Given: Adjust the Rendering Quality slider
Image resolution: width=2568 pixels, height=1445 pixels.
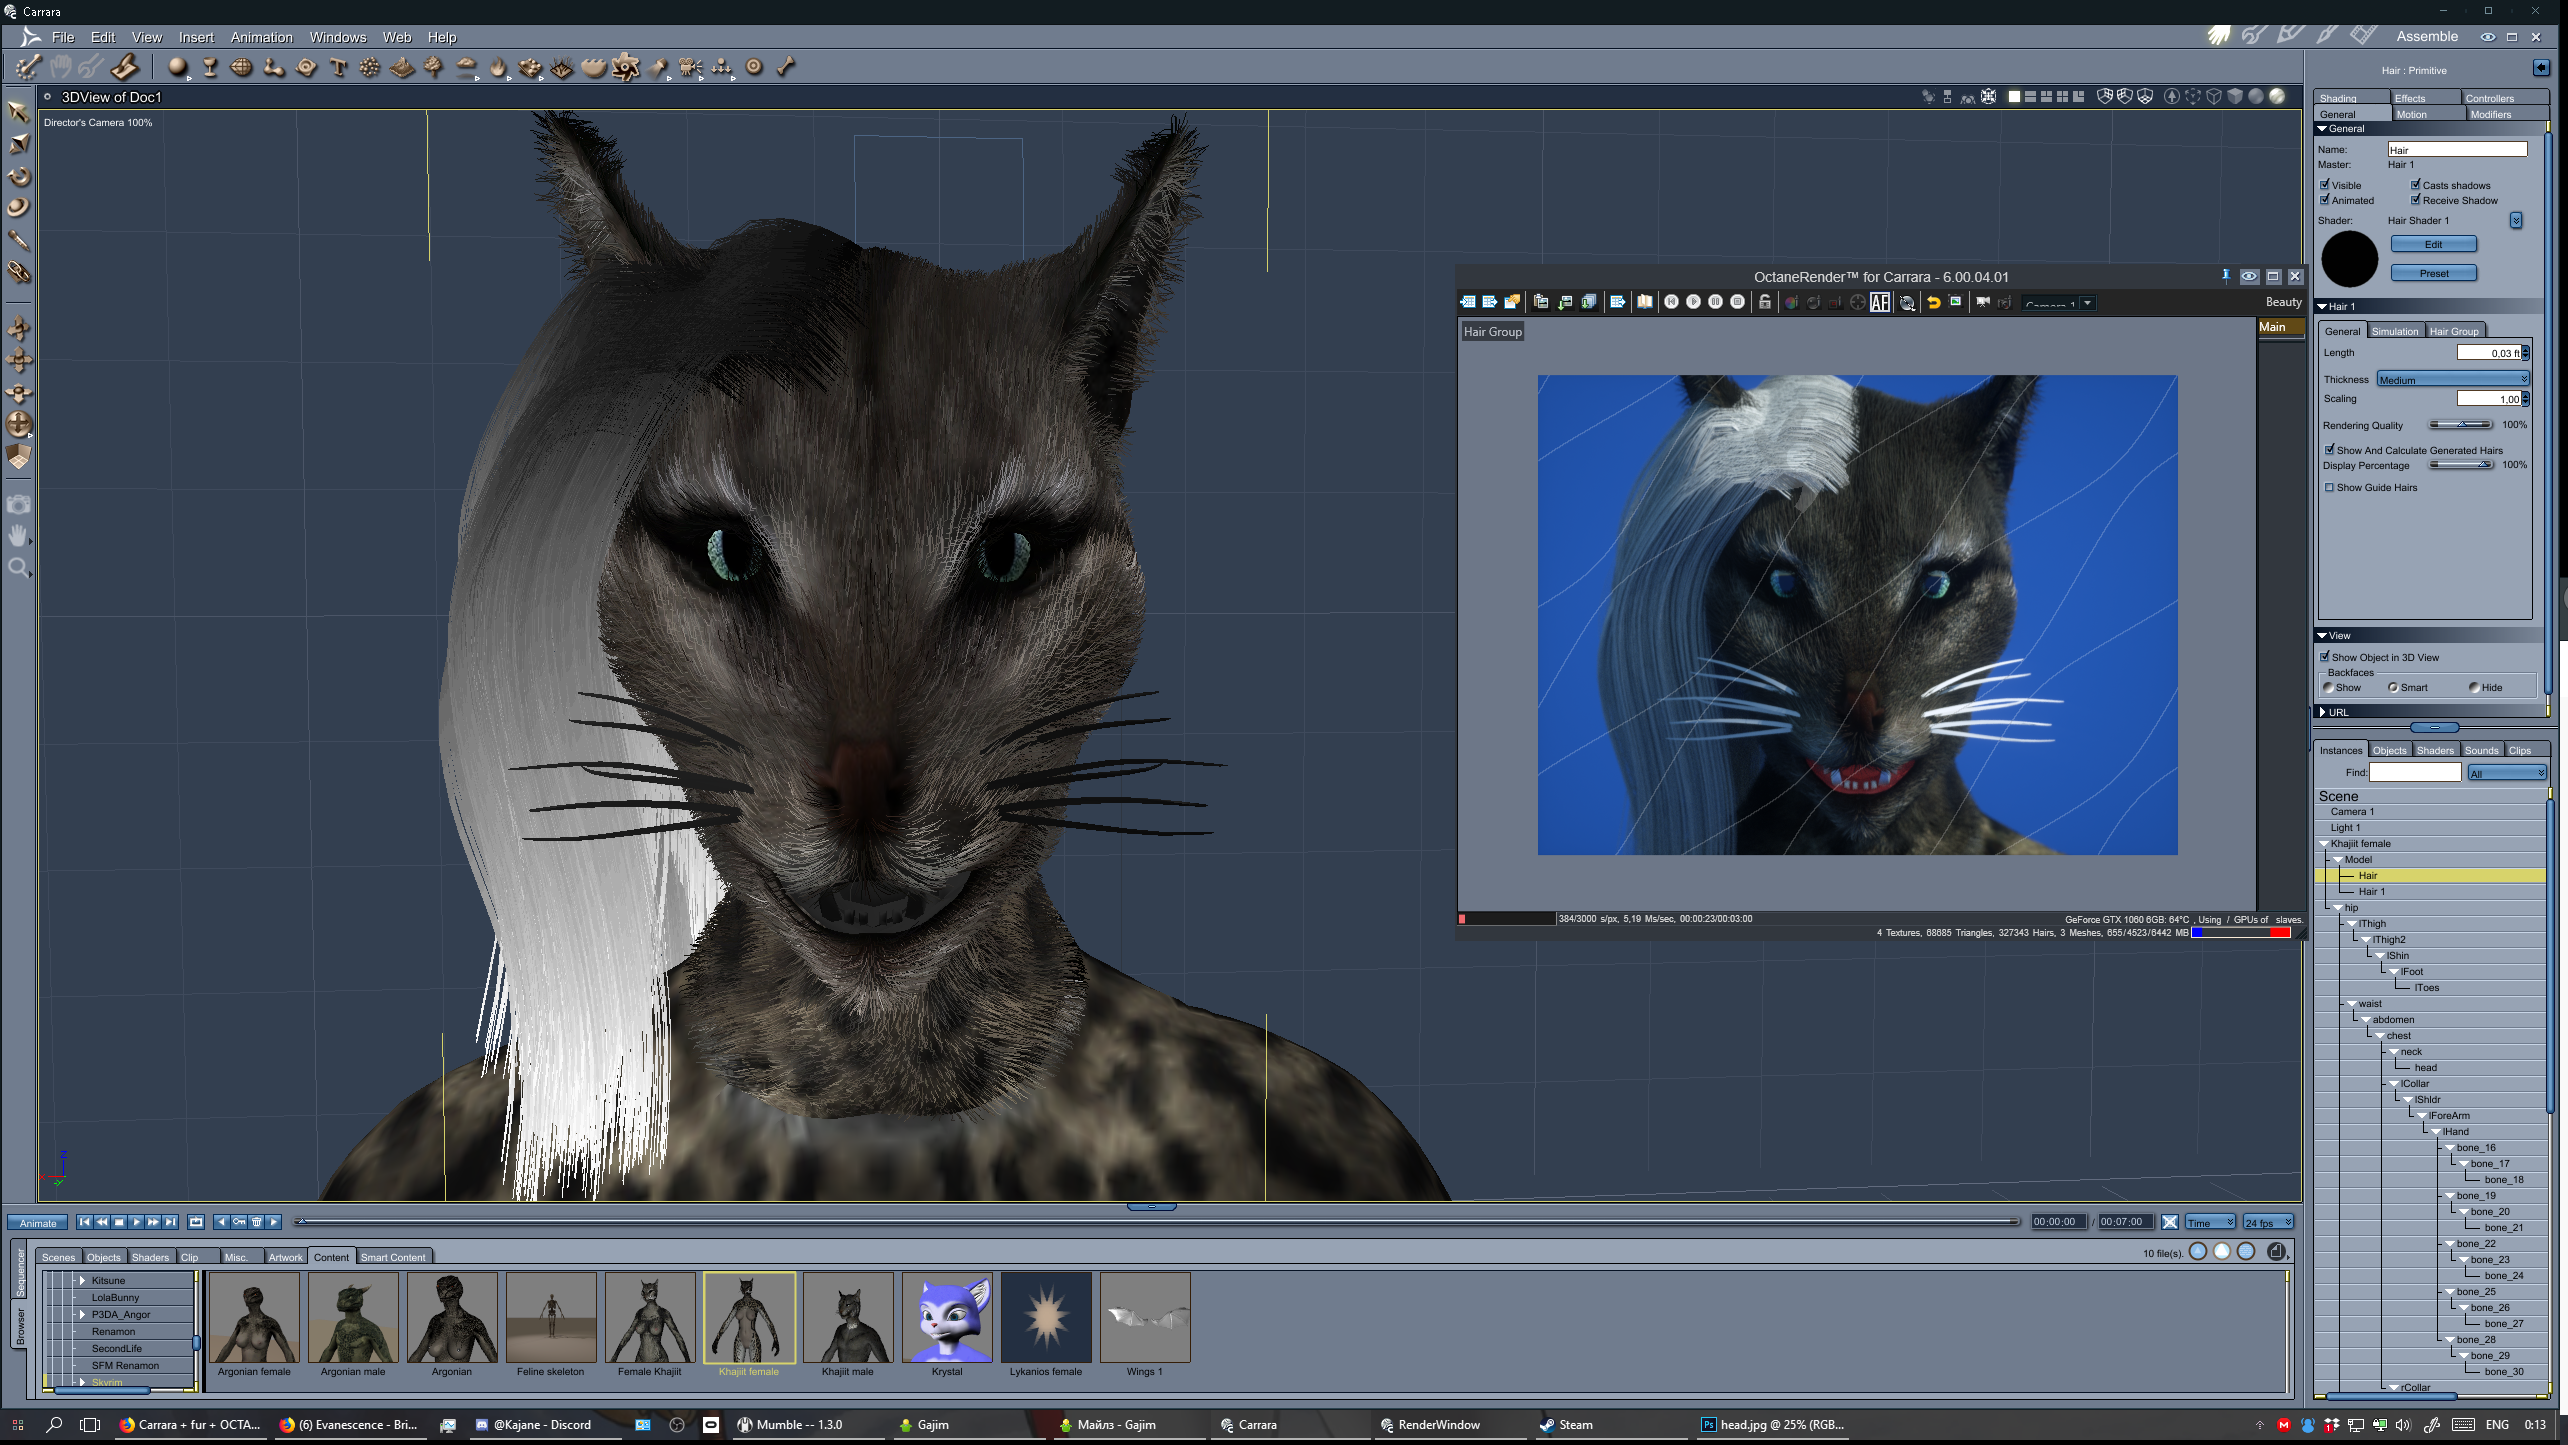Looking at the screenshot, I should point(2461,425).
